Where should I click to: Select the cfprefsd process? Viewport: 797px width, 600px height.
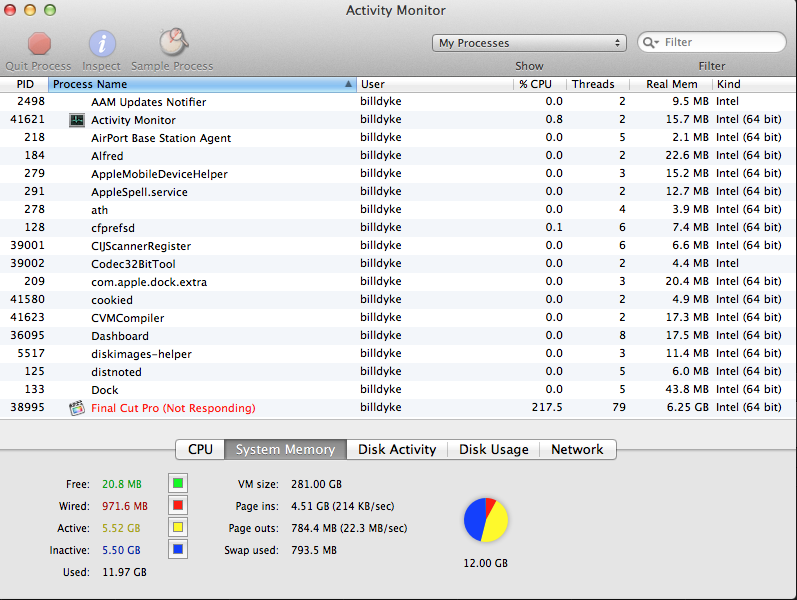coord(113,228)
